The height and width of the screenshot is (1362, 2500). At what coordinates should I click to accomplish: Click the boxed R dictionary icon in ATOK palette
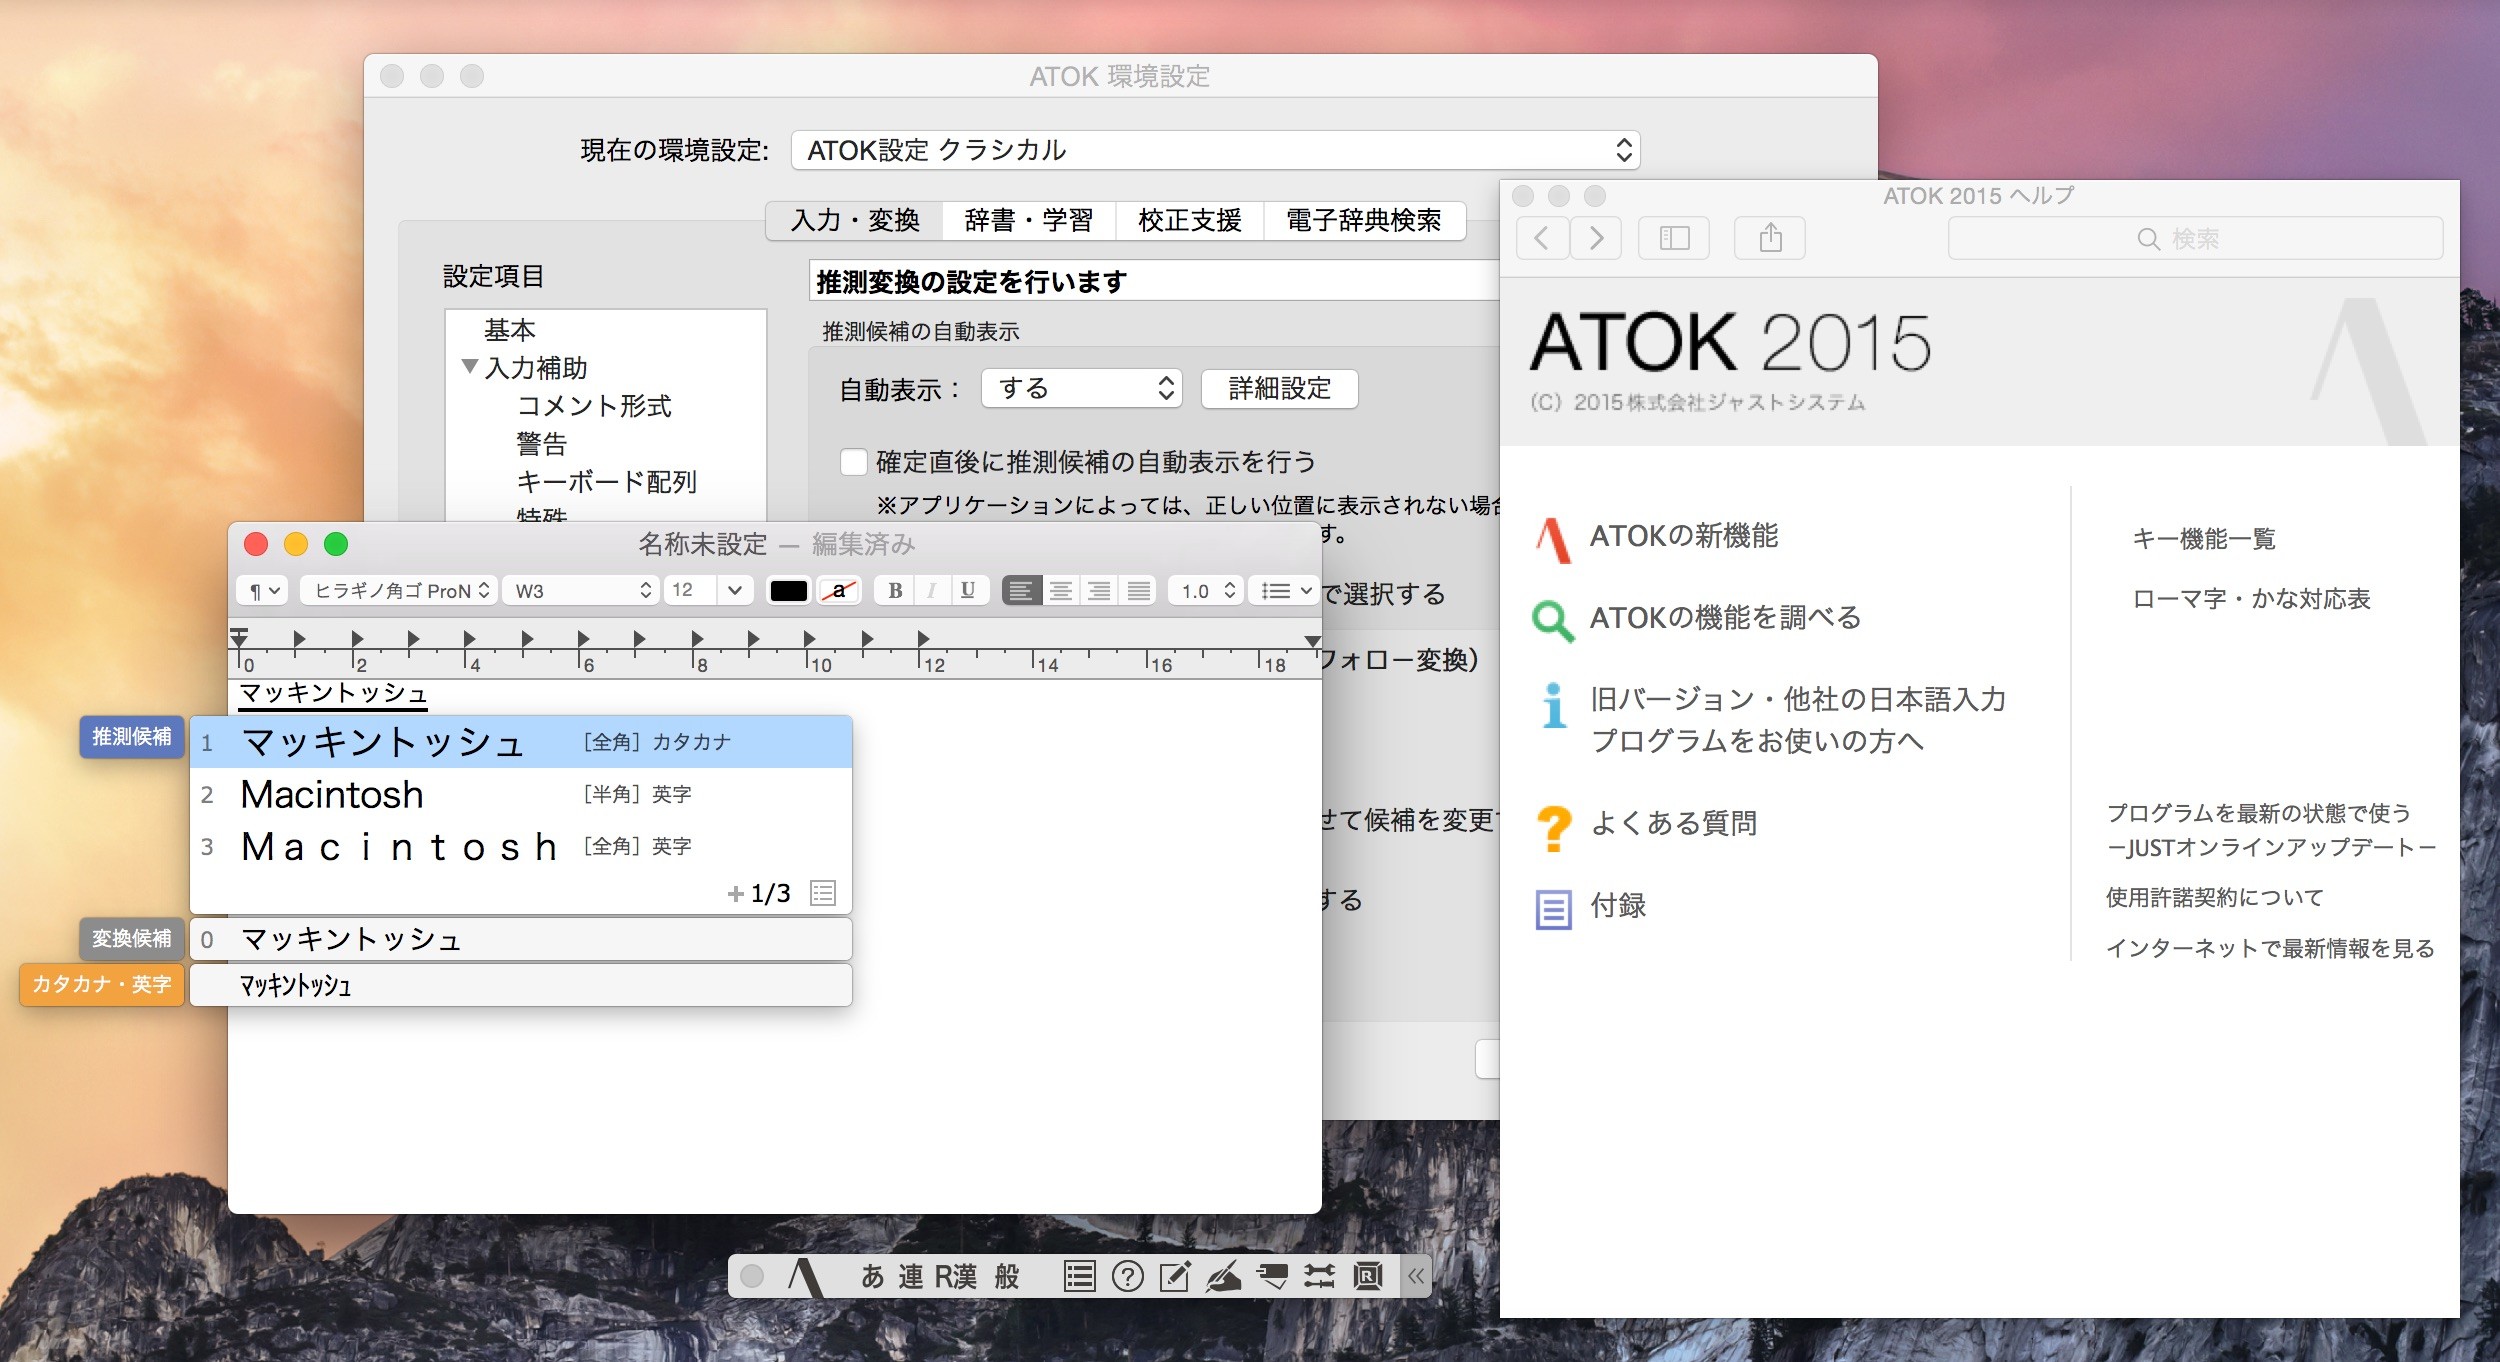click(1367, 1276)
